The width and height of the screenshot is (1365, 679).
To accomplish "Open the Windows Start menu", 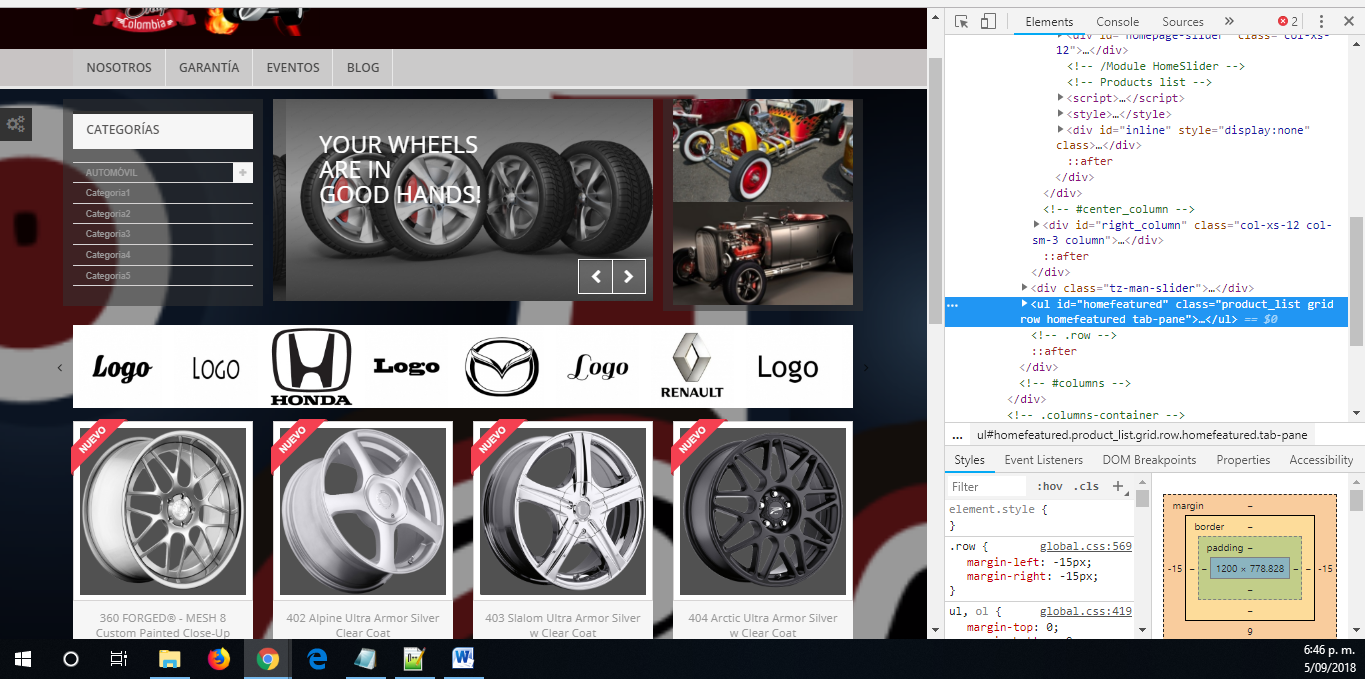I will 23,659.
